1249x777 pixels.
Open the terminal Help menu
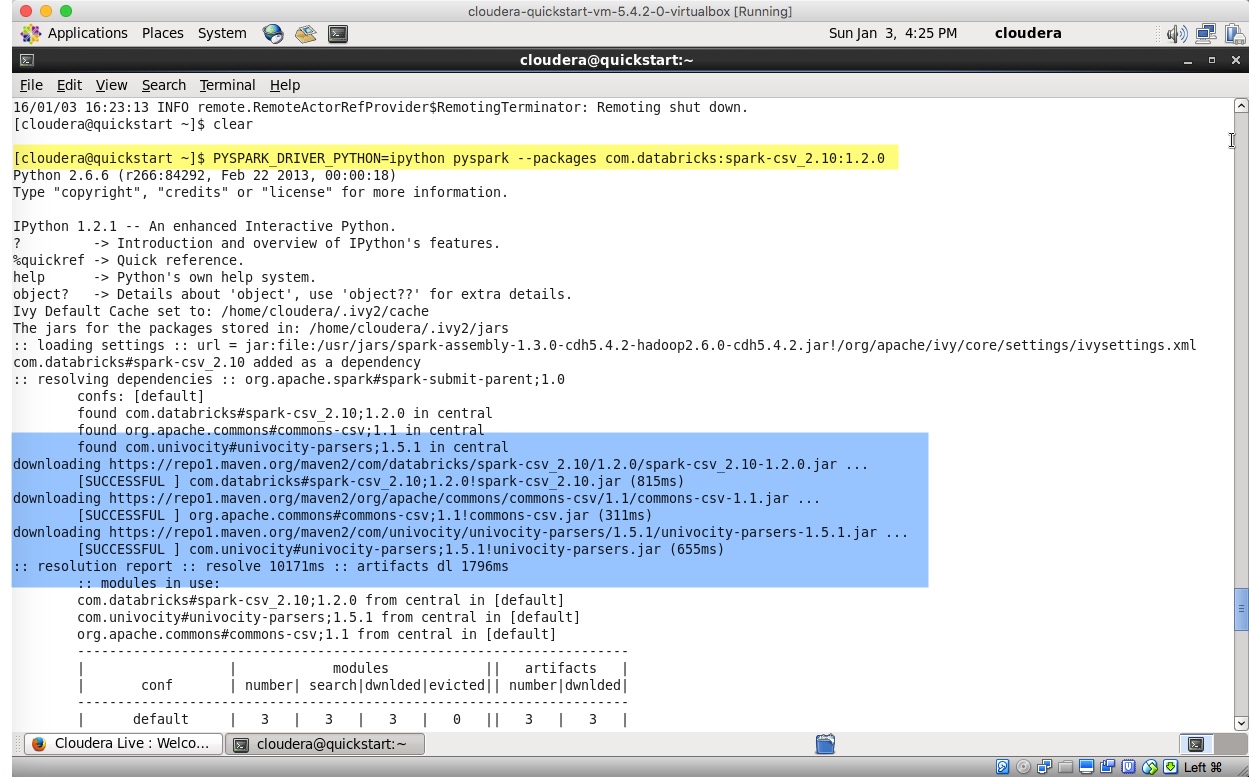click(285, 85)
